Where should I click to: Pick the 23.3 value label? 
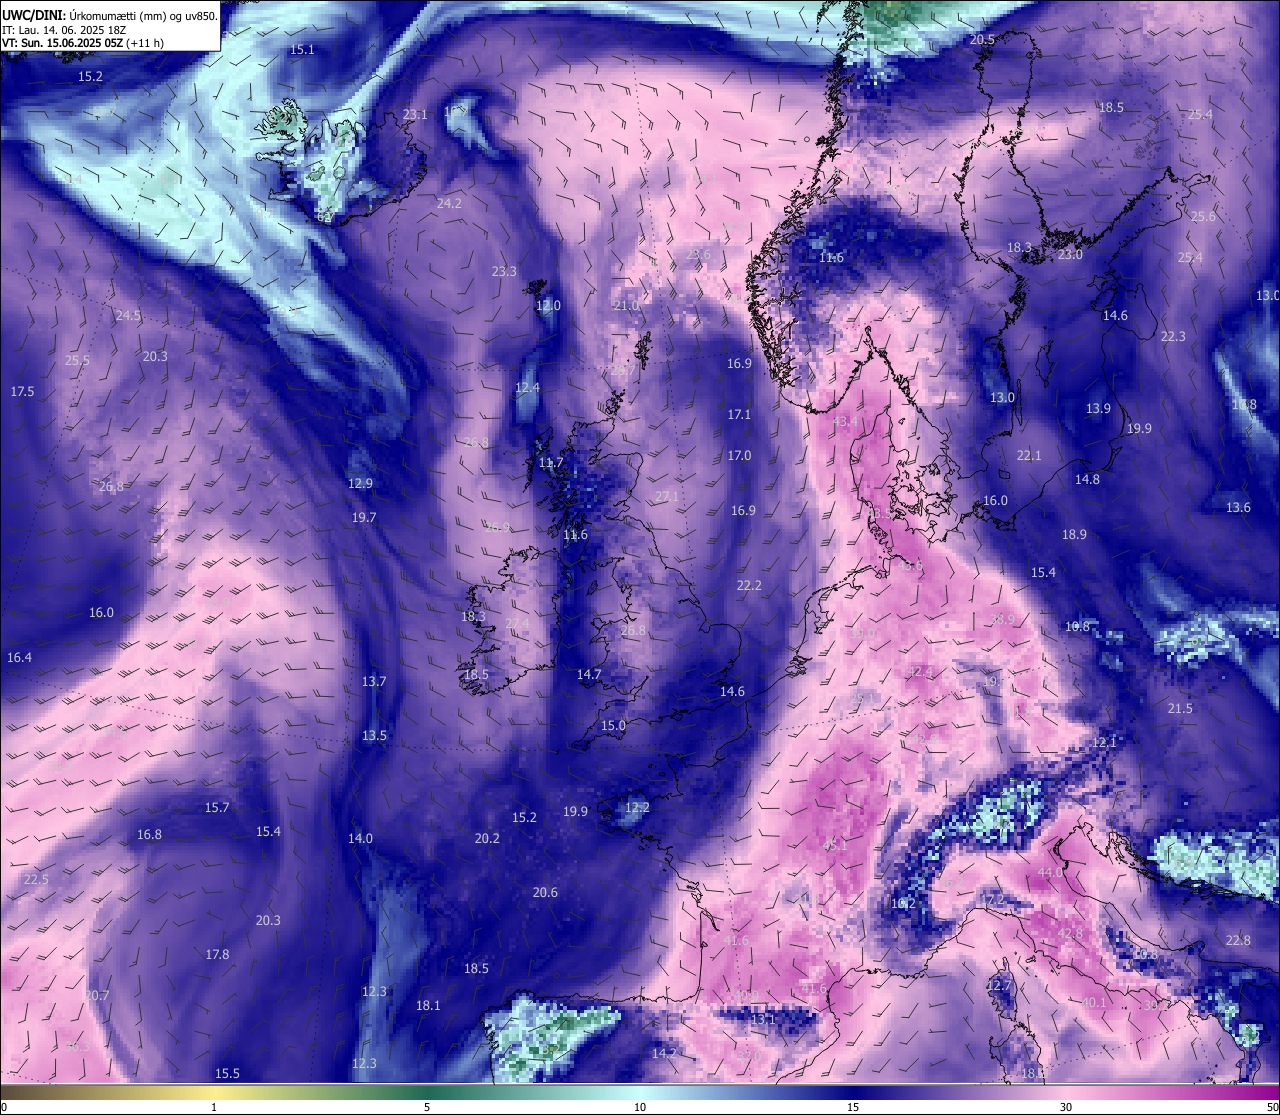pos(505,271)
